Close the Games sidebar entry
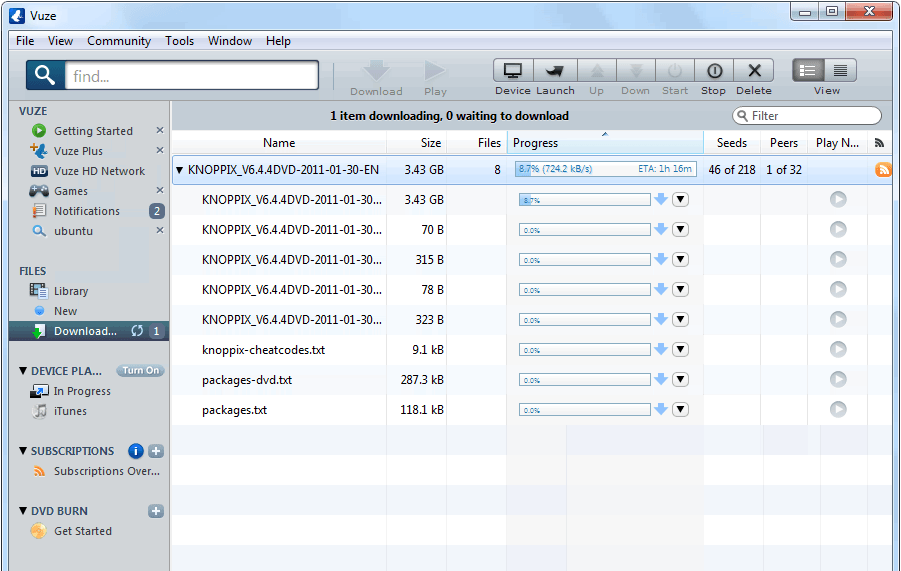This screenshot has height=571, width=901. 160,190
